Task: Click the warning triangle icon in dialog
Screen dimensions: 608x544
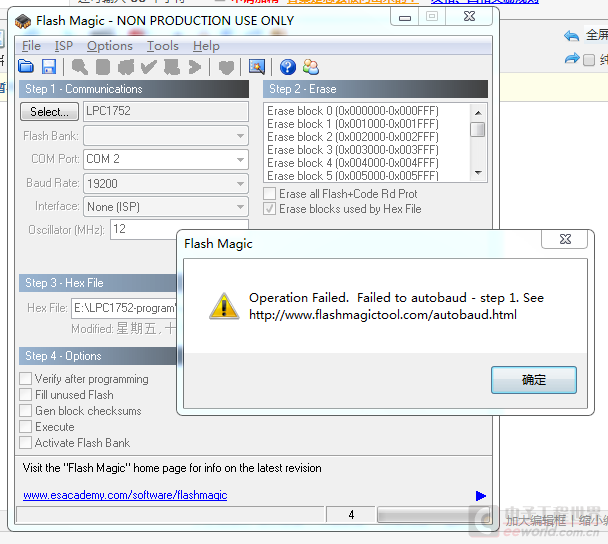Action: pos(224,306)
